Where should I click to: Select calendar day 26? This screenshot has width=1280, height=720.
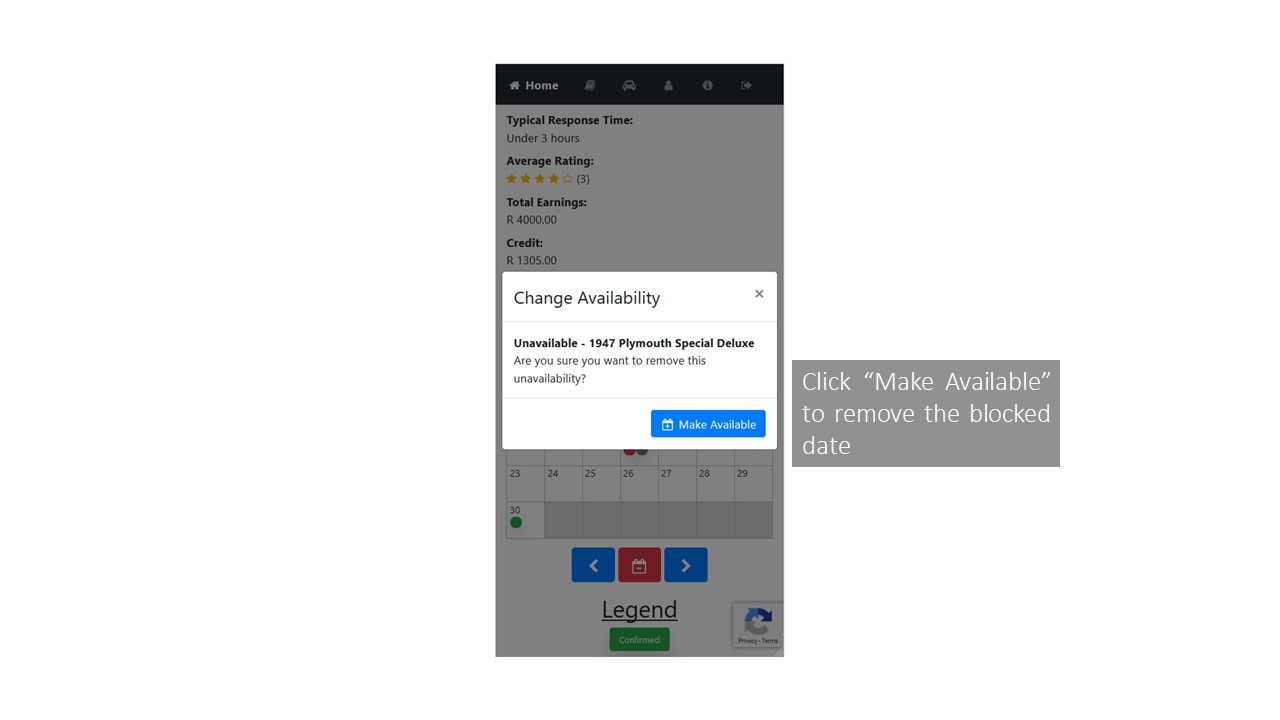click(x=639, y=484)
